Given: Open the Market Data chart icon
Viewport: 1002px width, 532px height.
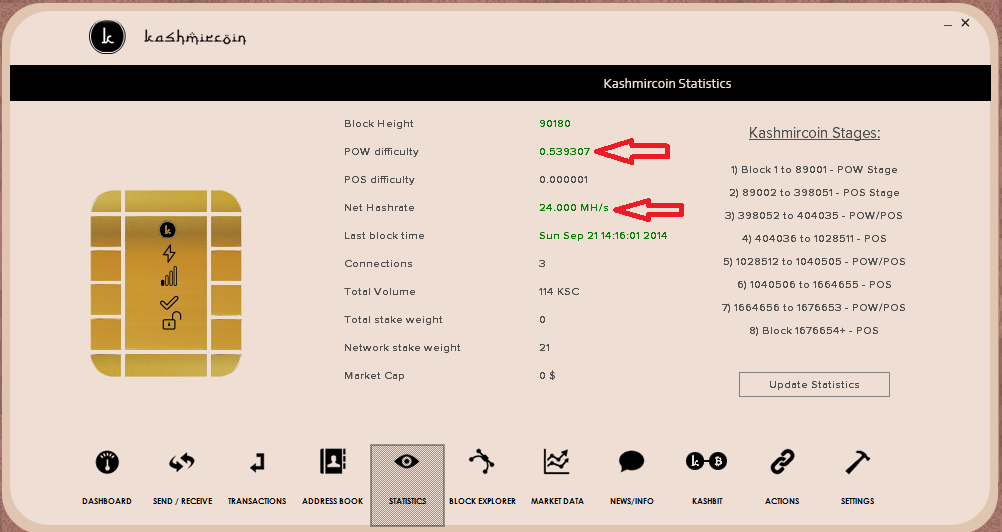Looking at the screenshot, I should (557, 461).
